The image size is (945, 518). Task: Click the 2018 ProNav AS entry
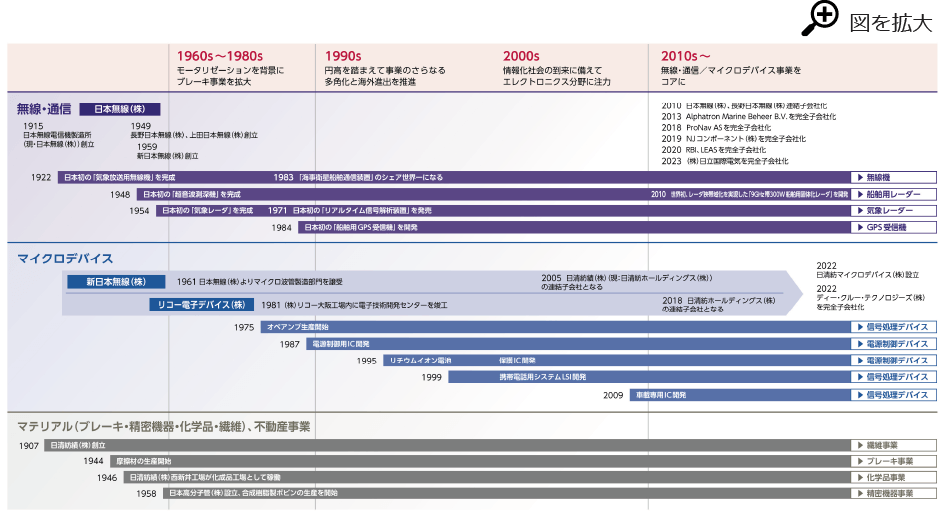[716, 128]
